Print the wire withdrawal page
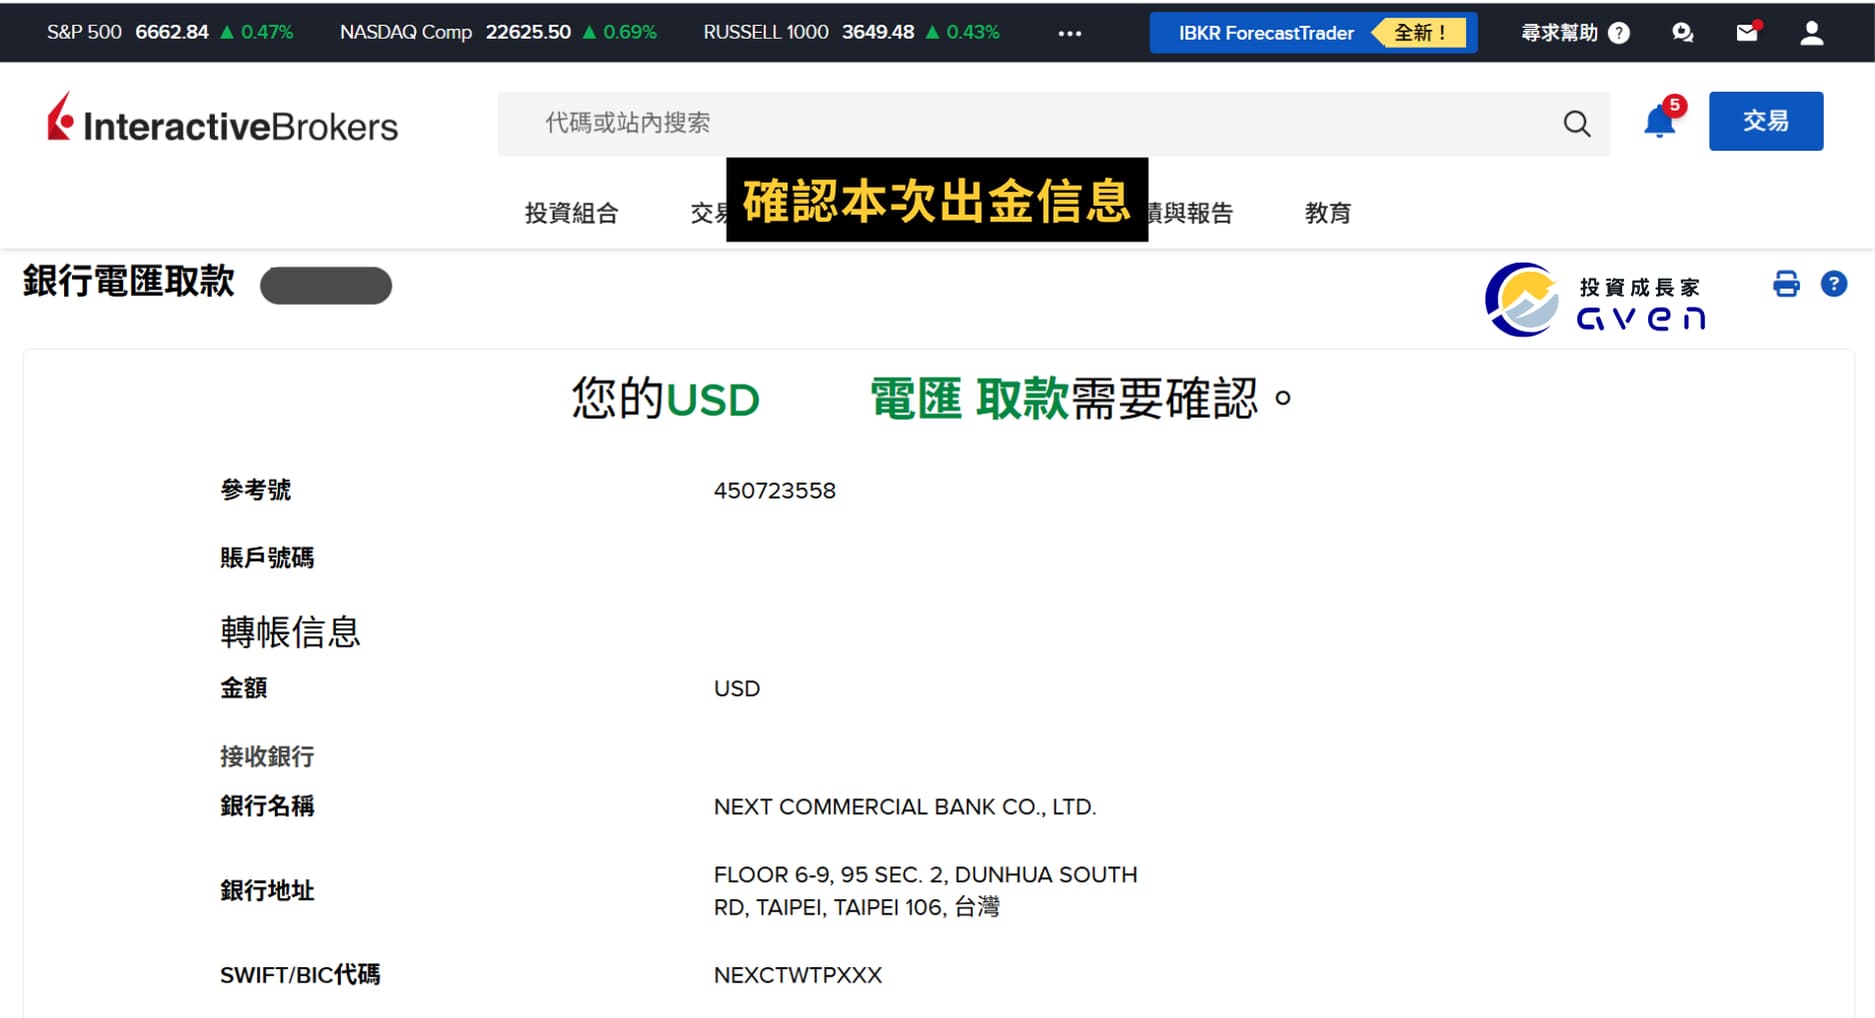 pos(1786,284)
